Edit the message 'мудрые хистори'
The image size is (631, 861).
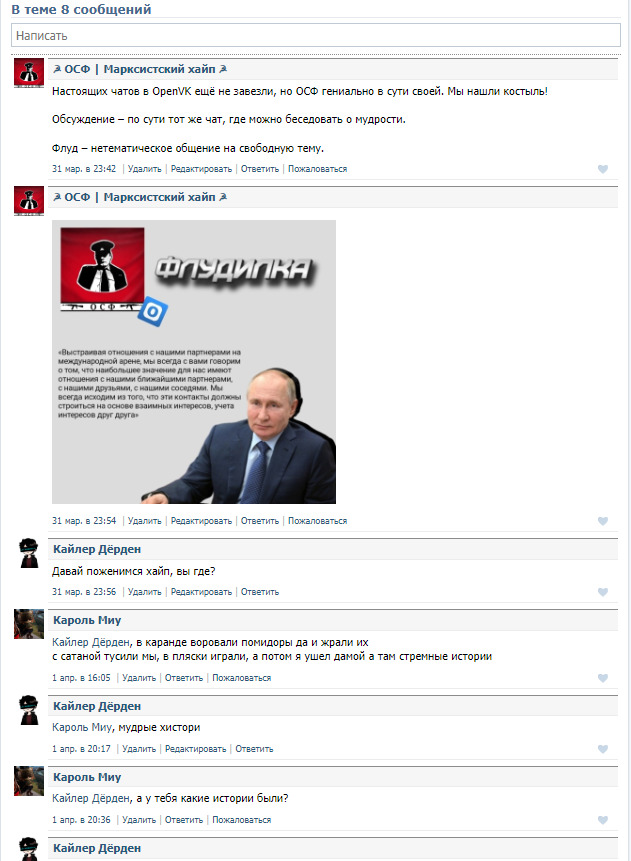pos(196,749)
